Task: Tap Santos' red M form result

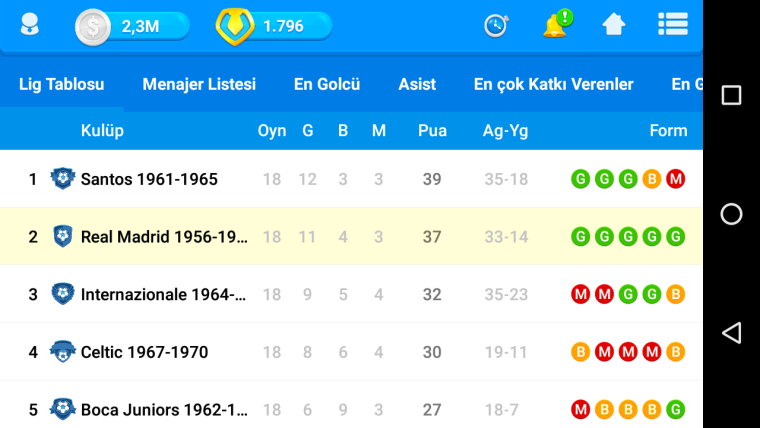Action: [x=675, y=179]
